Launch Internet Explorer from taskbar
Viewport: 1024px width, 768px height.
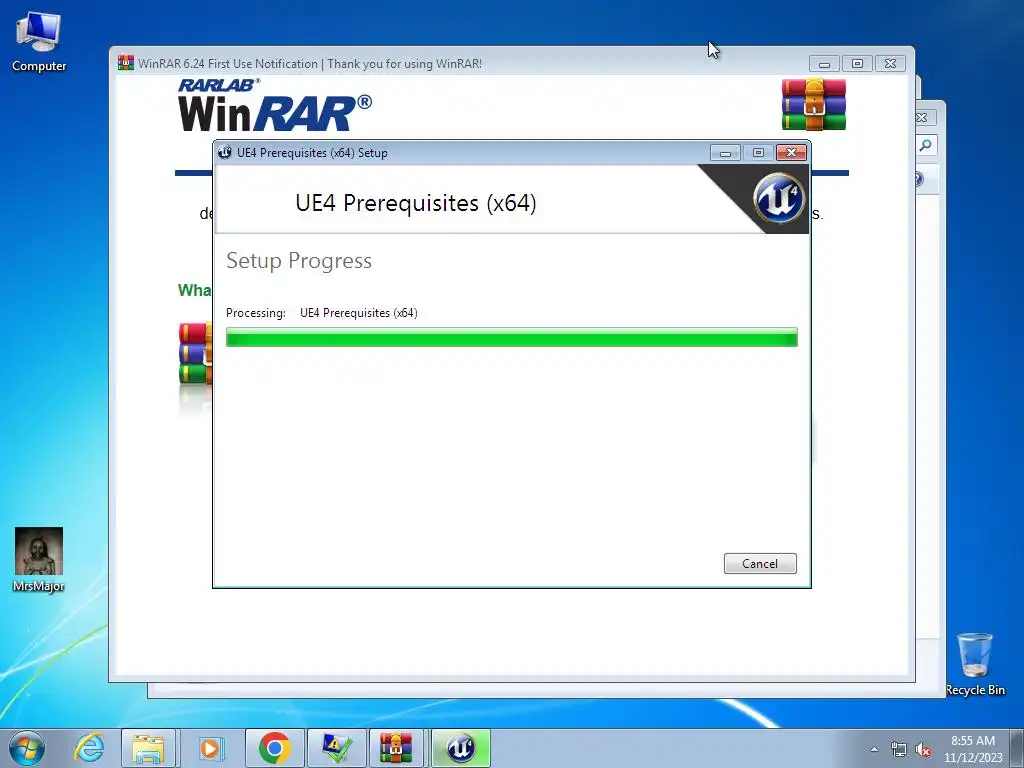[x=89, y=748]
